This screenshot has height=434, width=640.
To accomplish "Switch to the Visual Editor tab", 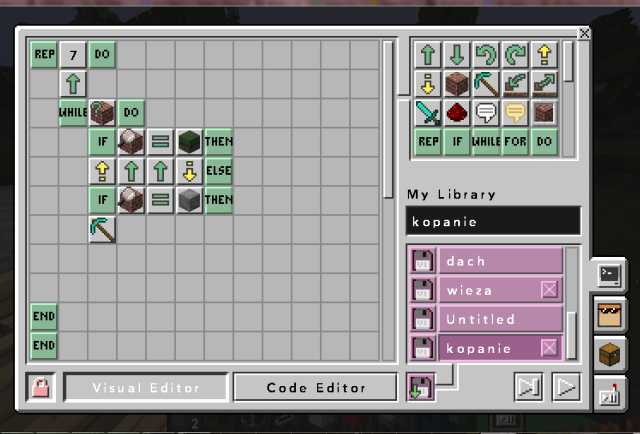I will coord(146,387).
